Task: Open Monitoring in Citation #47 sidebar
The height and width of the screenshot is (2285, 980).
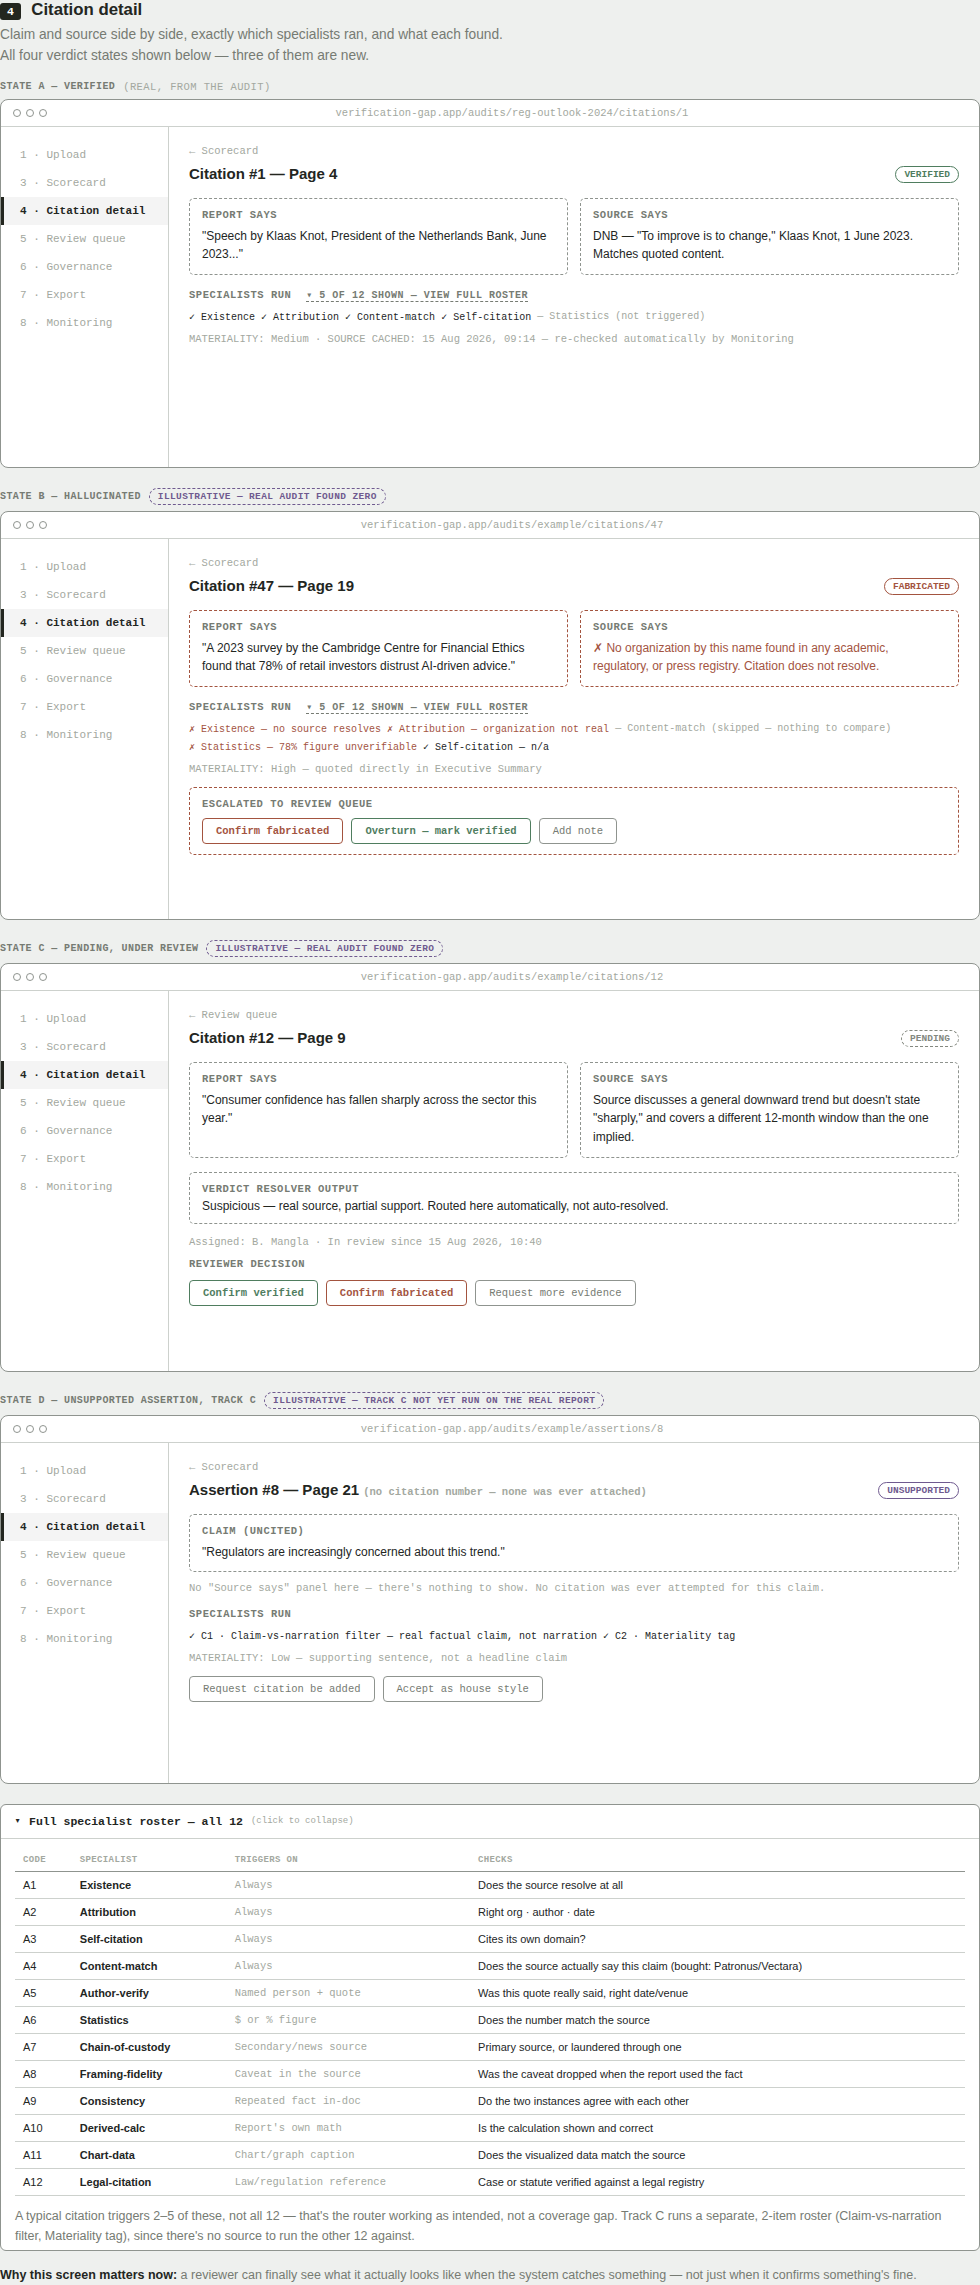Action: click(x=84, y=735)
